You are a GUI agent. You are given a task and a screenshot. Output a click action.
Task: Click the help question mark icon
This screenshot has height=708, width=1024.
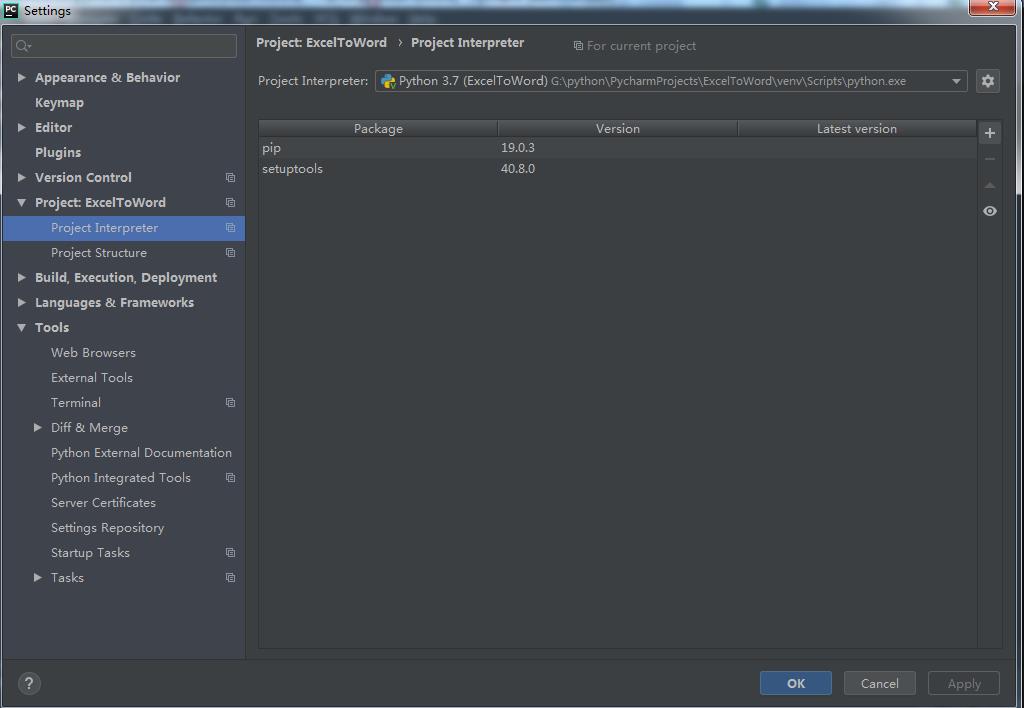click(x=29, y=683)
